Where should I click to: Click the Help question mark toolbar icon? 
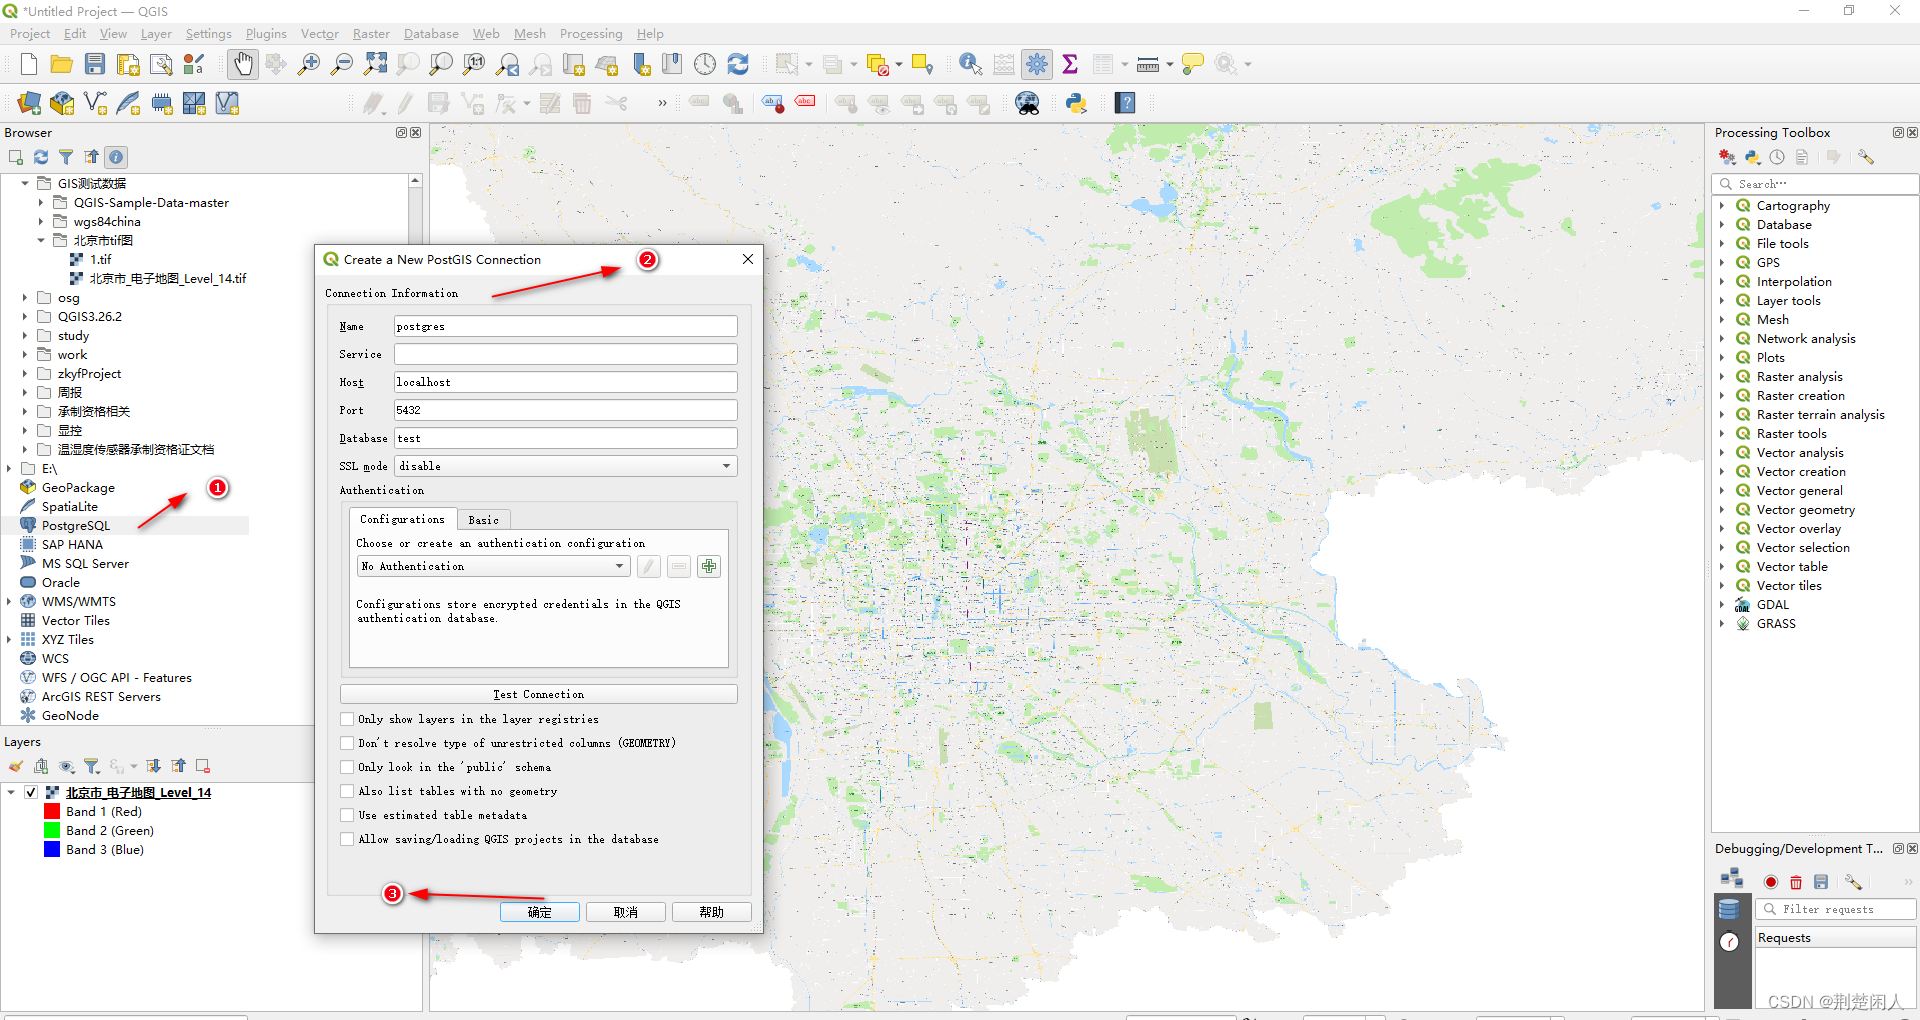coord(1125,103)
